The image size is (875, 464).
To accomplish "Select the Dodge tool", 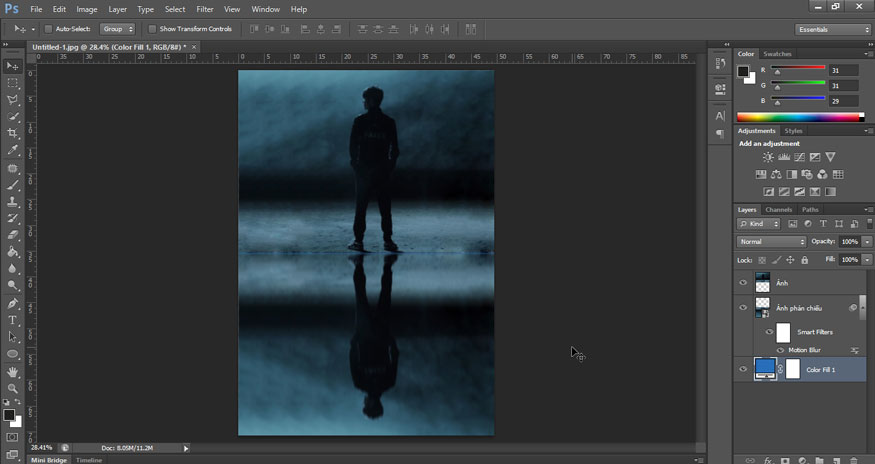I will 12,285.
